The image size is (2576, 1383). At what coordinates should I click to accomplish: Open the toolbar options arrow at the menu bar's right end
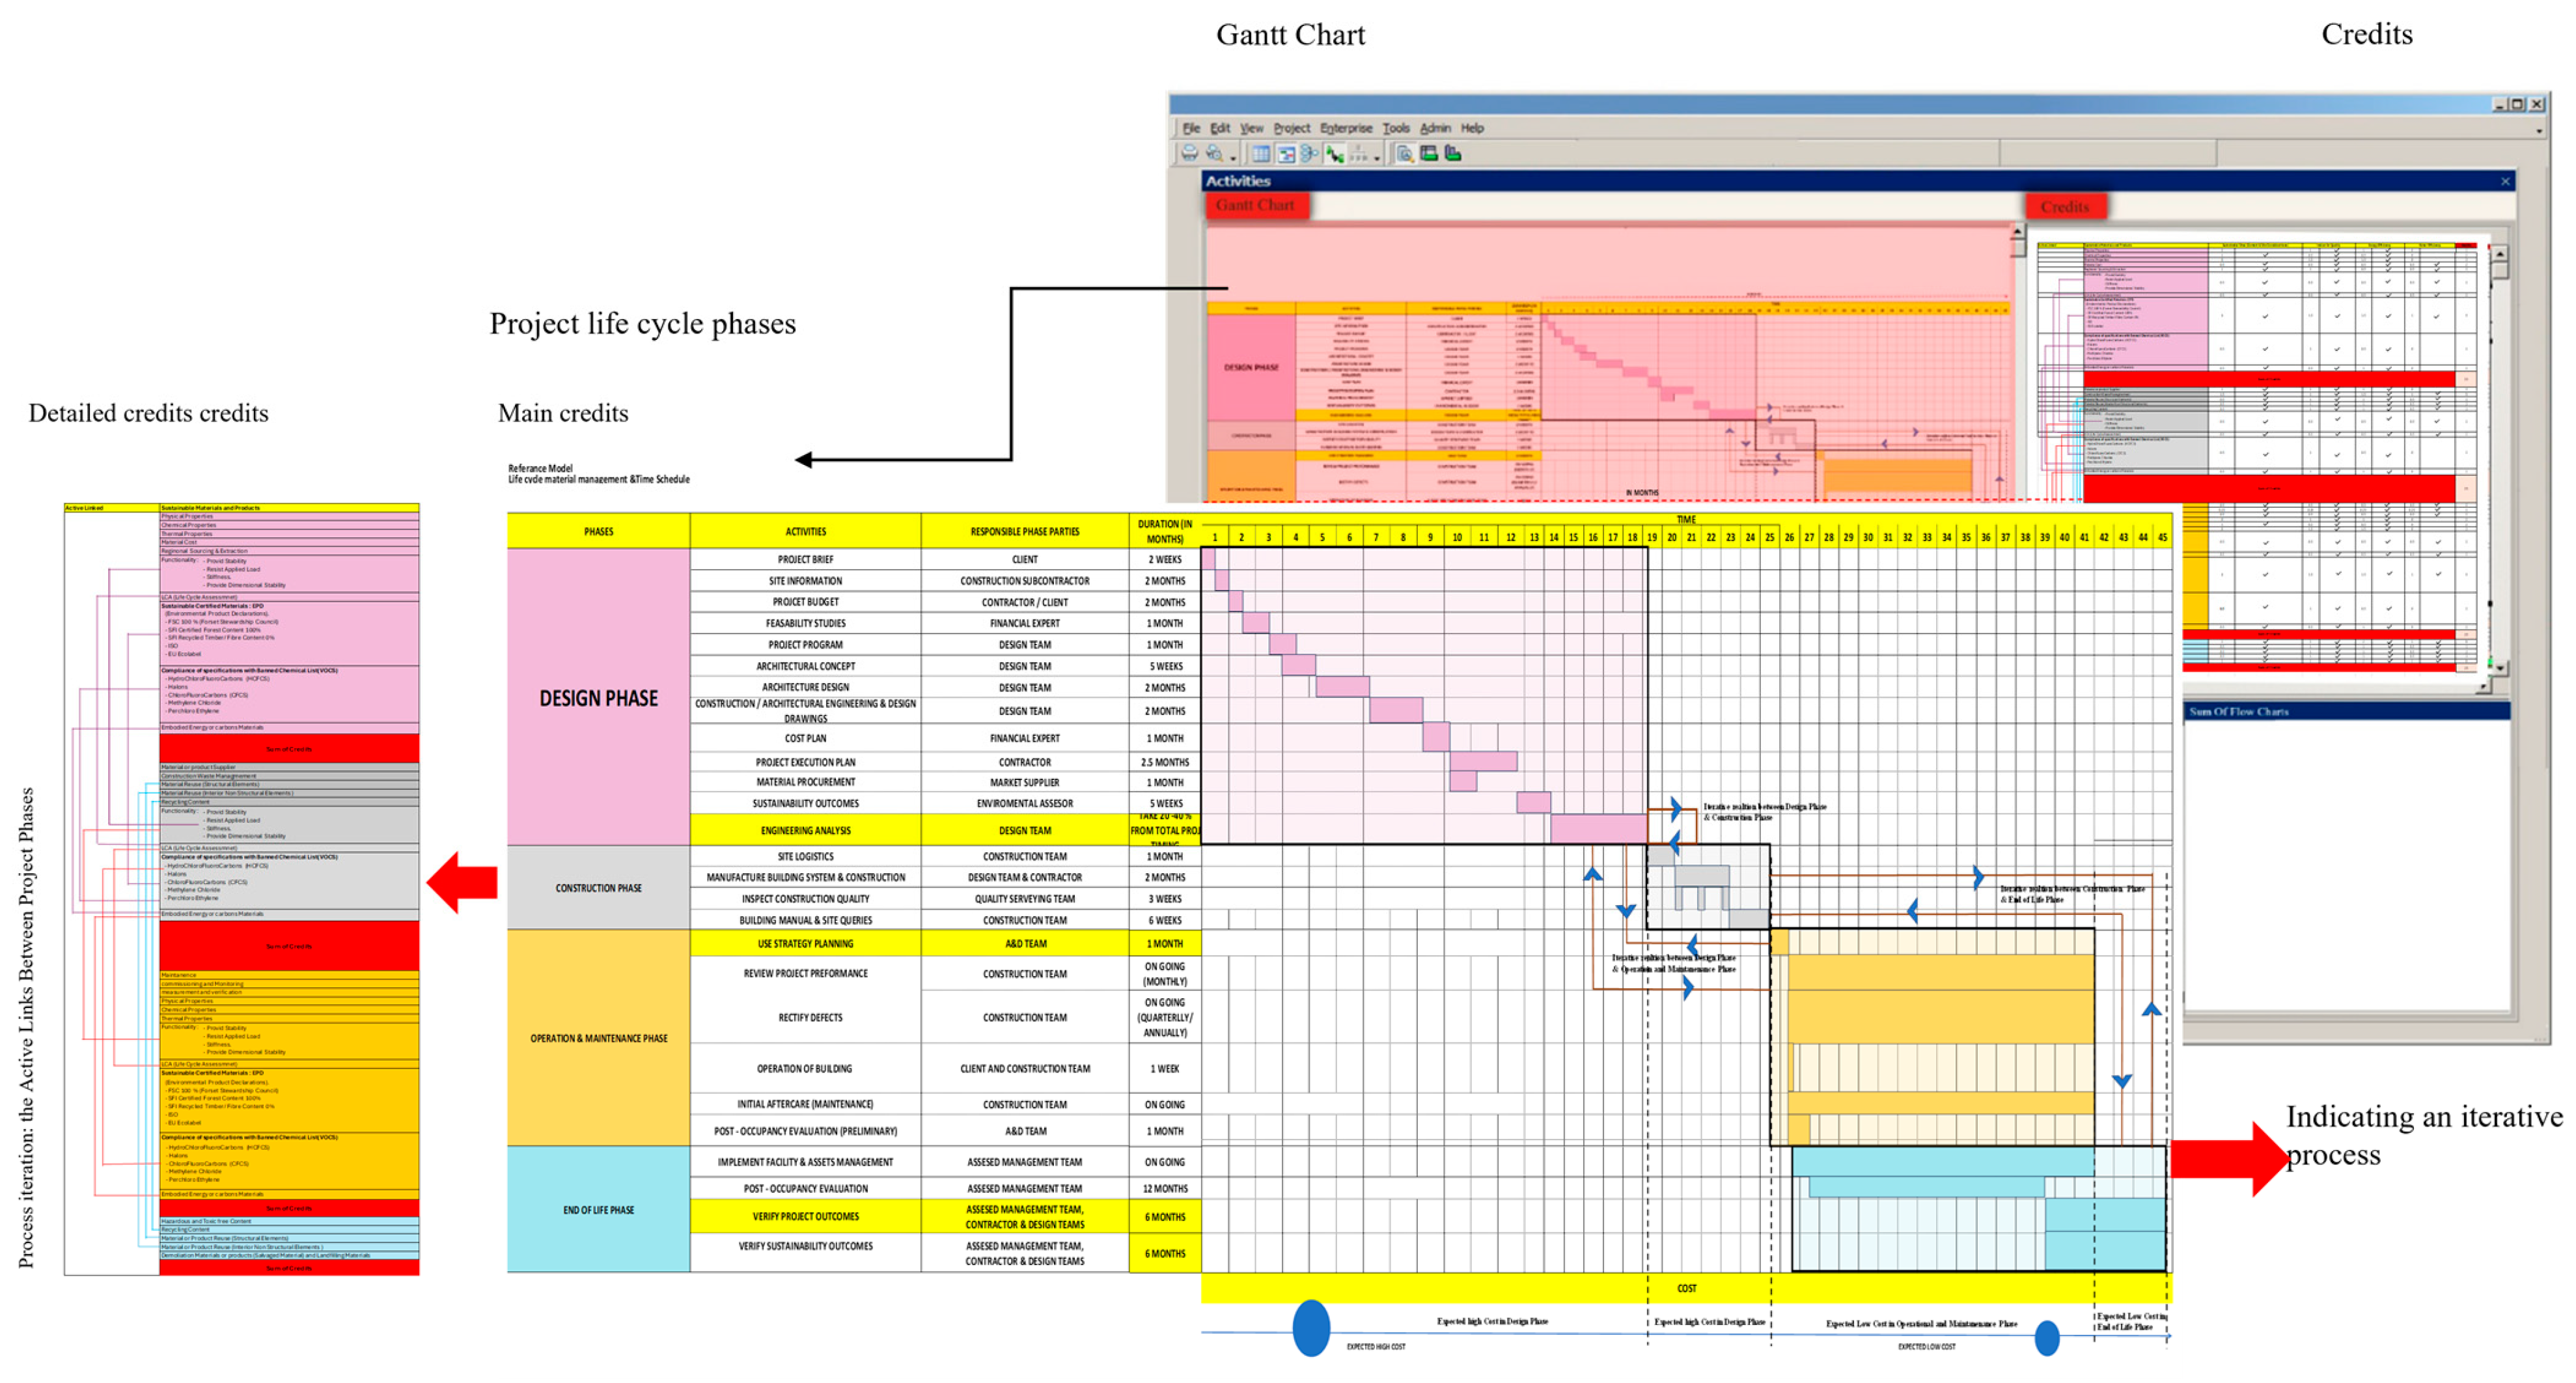(x=2538, y=131)
